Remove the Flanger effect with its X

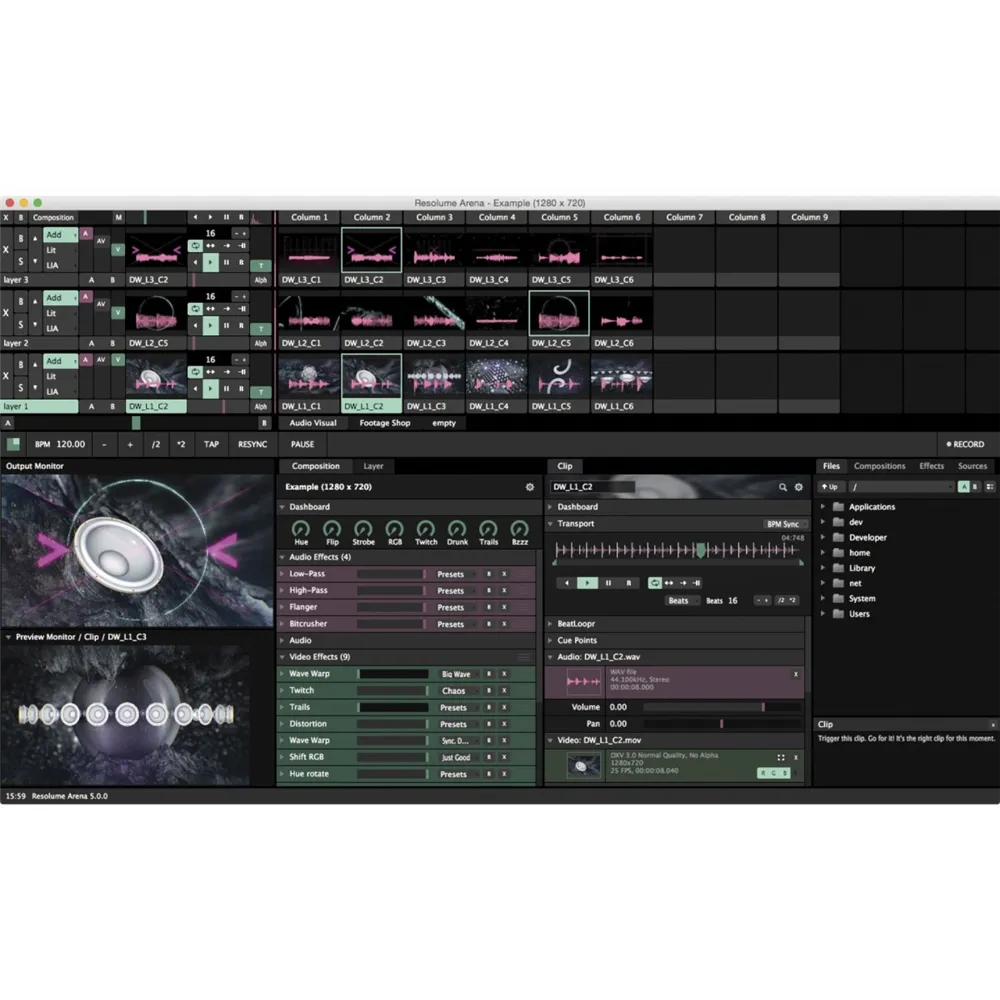(504, 607)
